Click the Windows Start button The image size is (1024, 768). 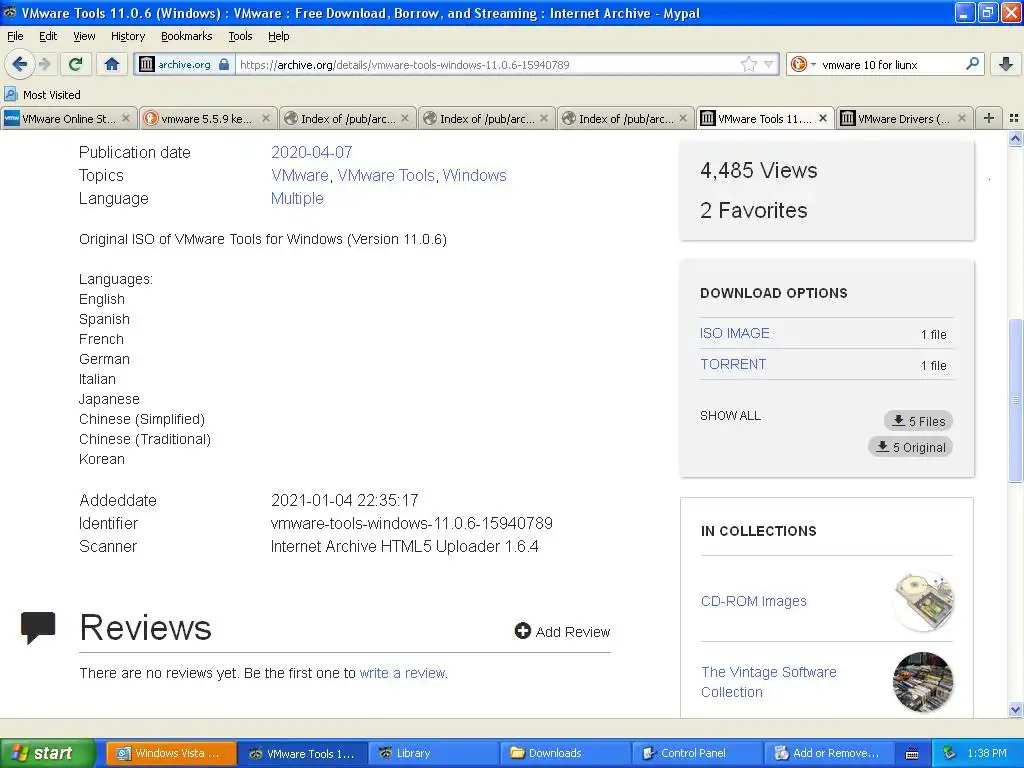point(48,753)
